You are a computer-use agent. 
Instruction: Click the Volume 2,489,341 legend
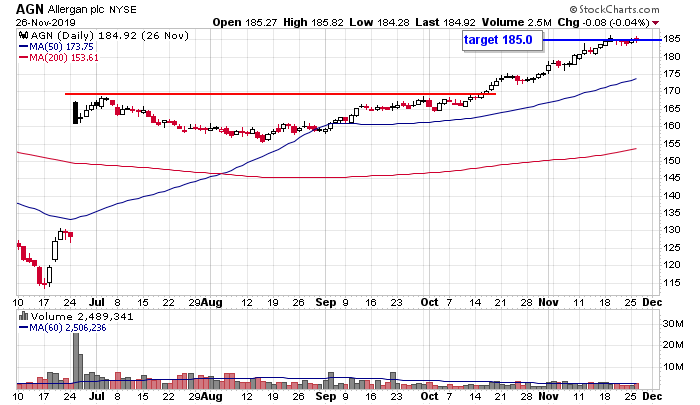point(82,317)
